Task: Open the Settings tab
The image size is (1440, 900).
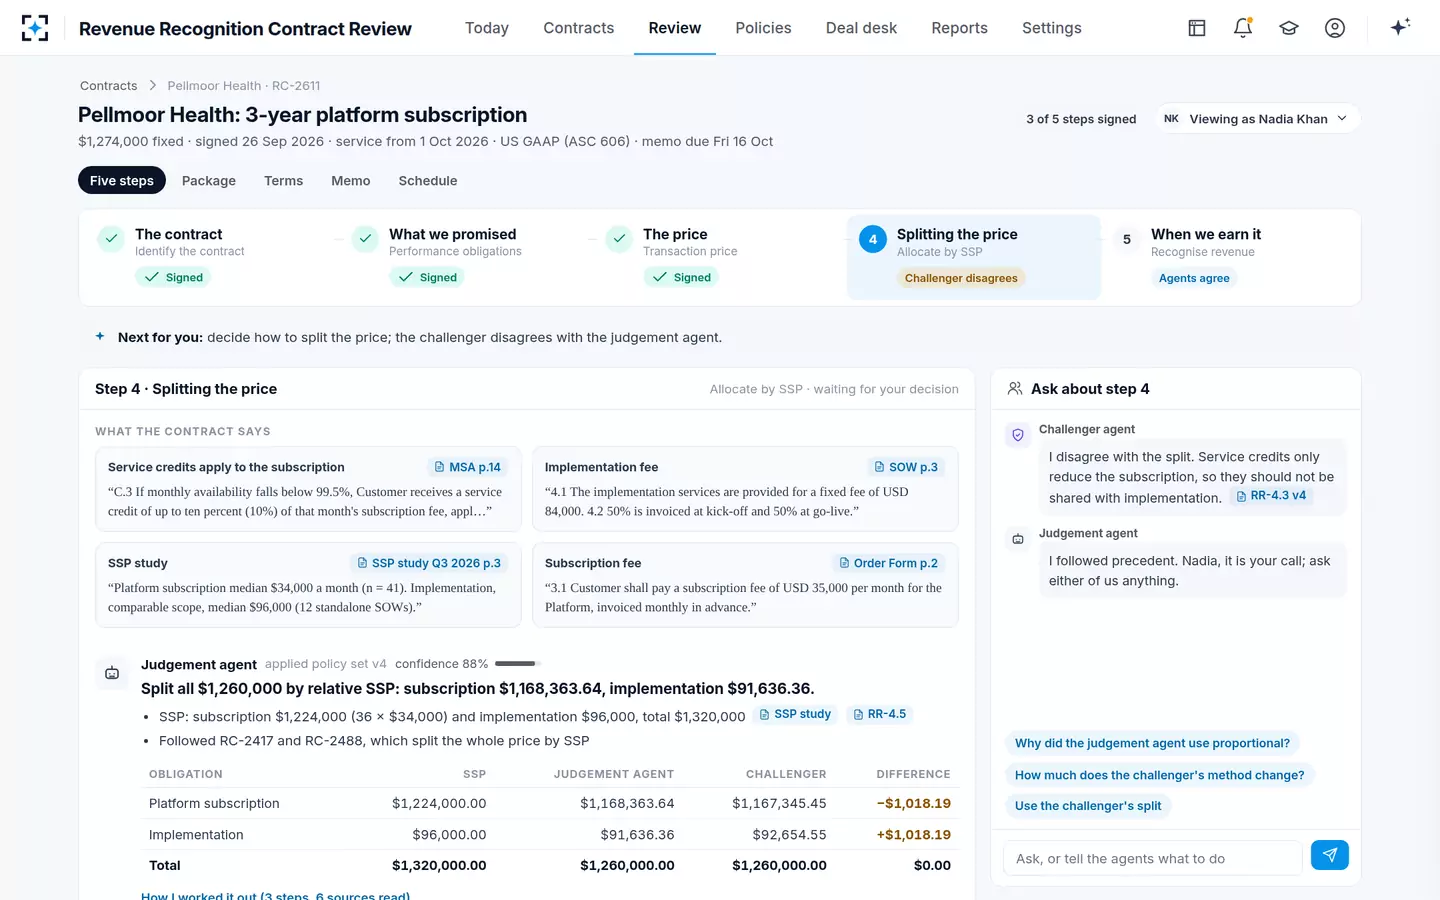Action: 1052,28
